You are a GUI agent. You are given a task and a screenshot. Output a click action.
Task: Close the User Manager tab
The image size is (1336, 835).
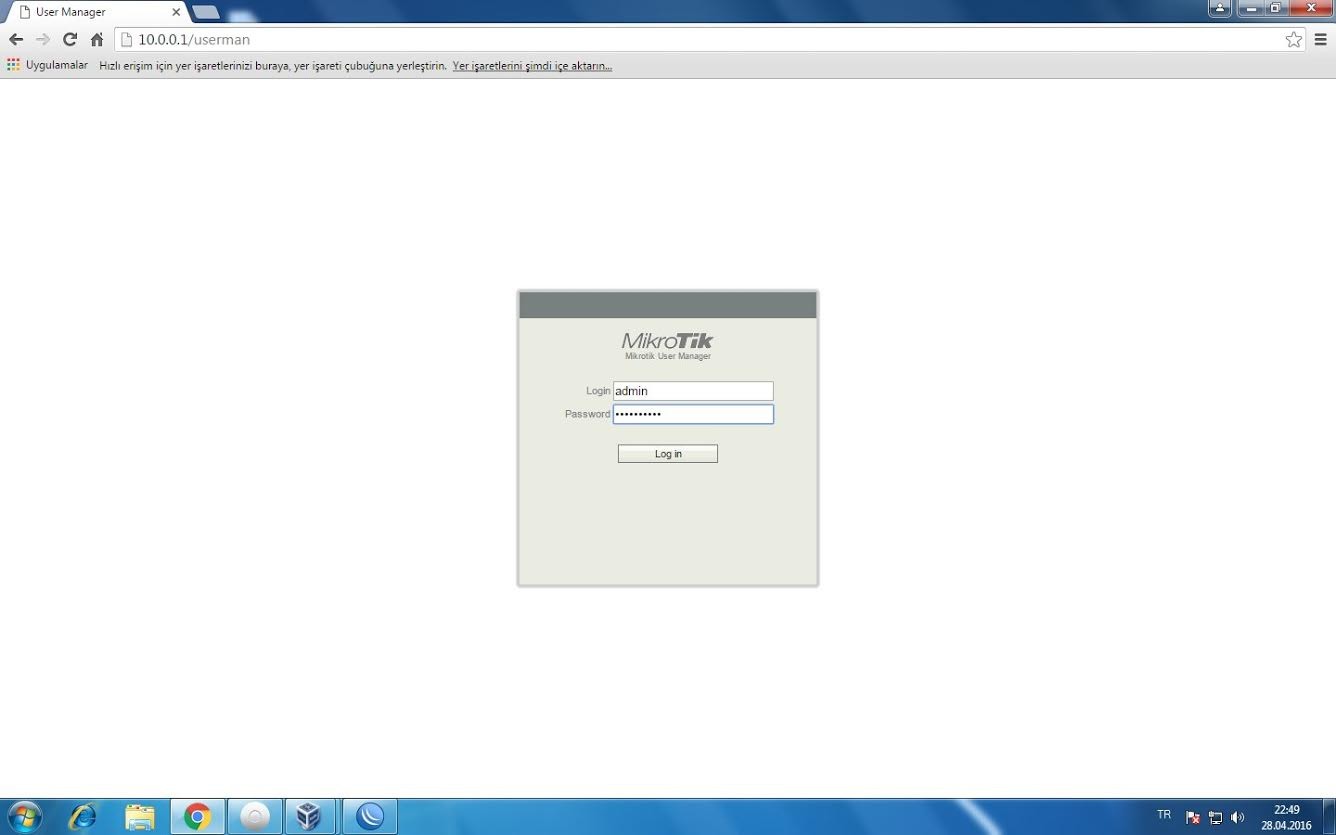(x=176, y=12)
